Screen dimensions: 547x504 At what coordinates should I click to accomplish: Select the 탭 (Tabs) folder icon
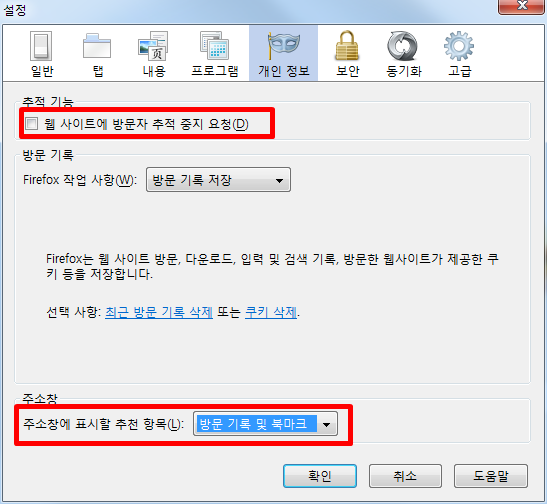(97, 46)
